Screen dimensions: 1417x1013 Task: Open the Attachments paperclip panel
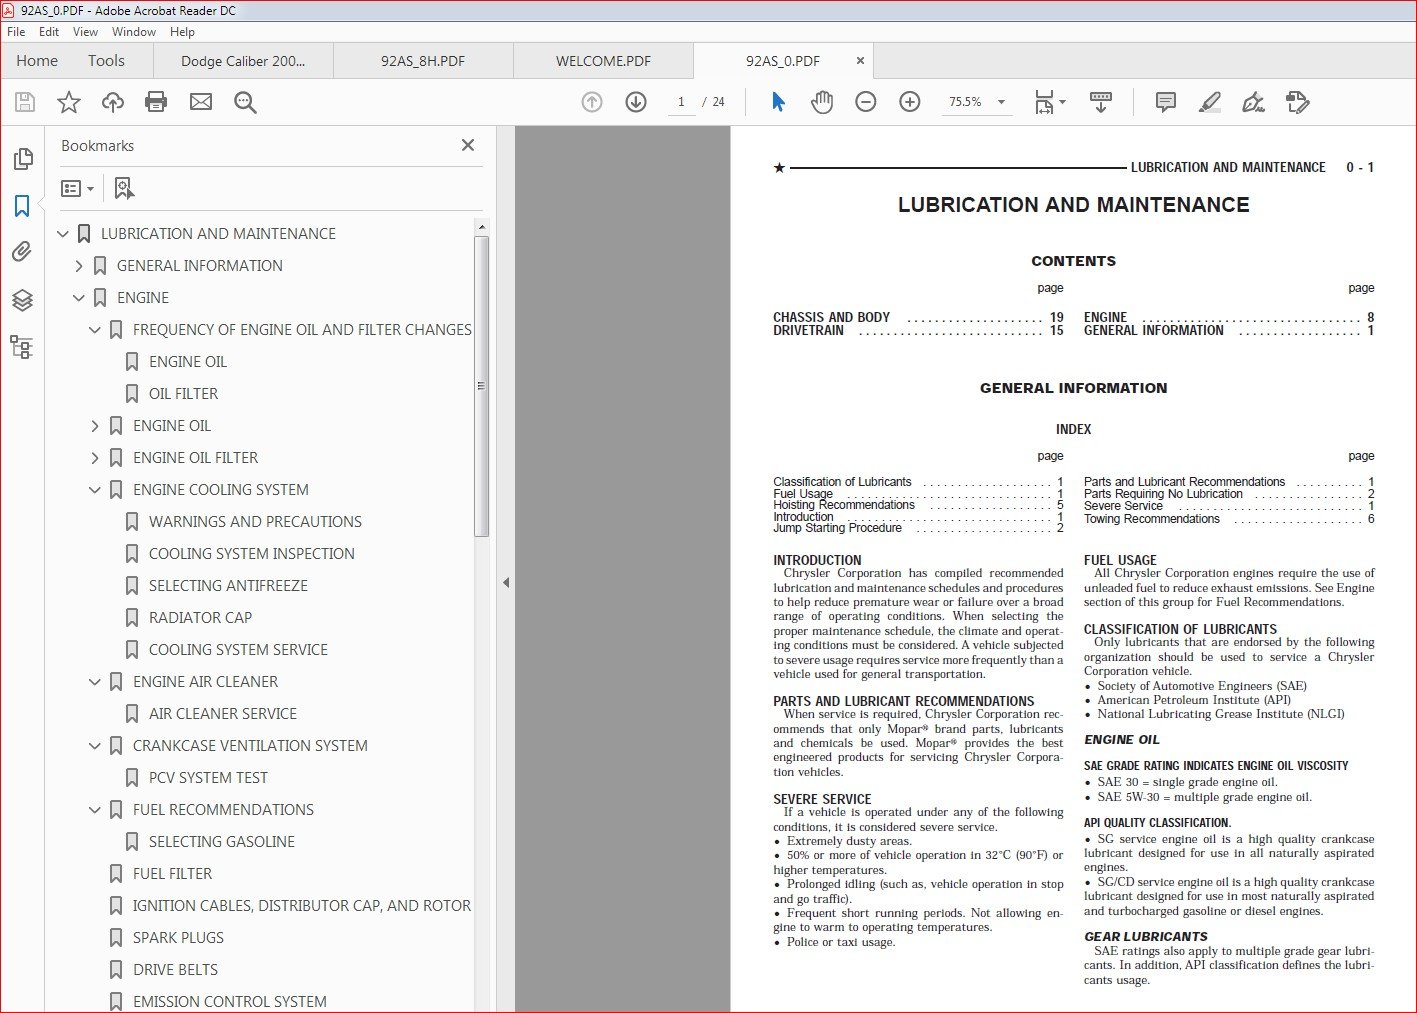[22, 252]
